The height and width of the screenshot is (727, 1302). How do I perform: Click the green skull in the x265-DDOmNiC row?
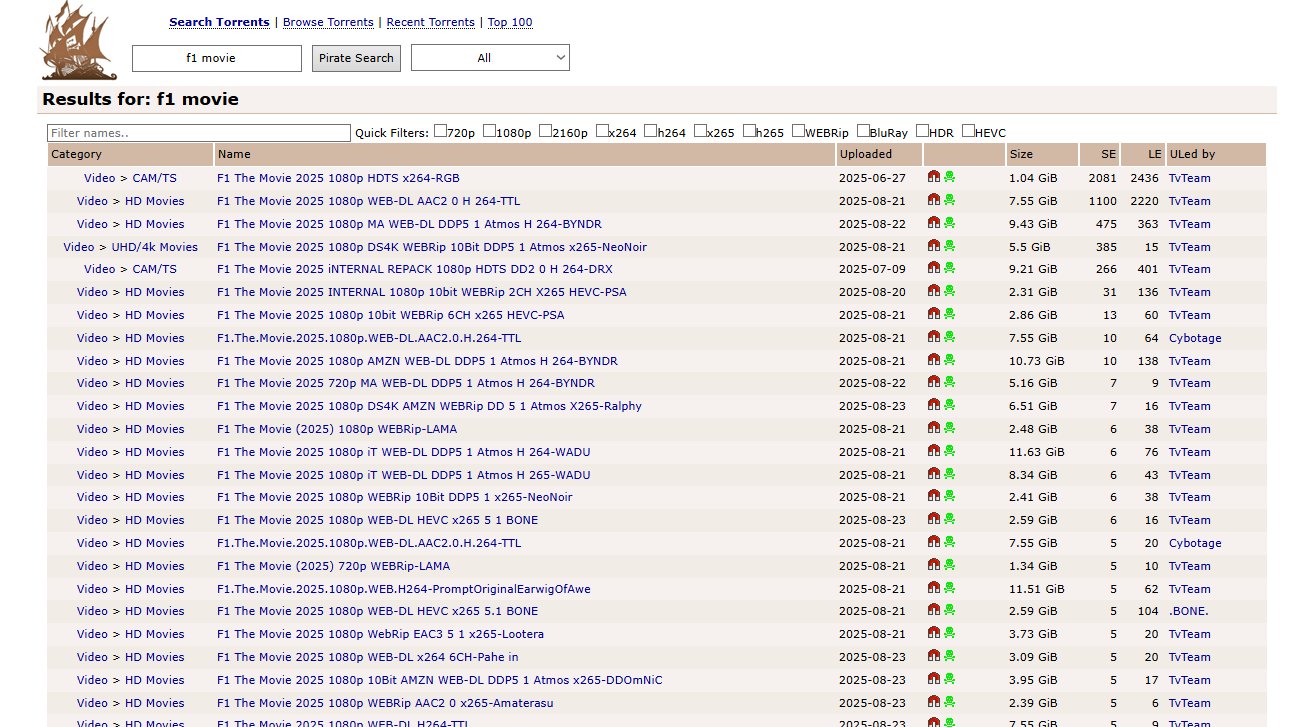(949, 679)
